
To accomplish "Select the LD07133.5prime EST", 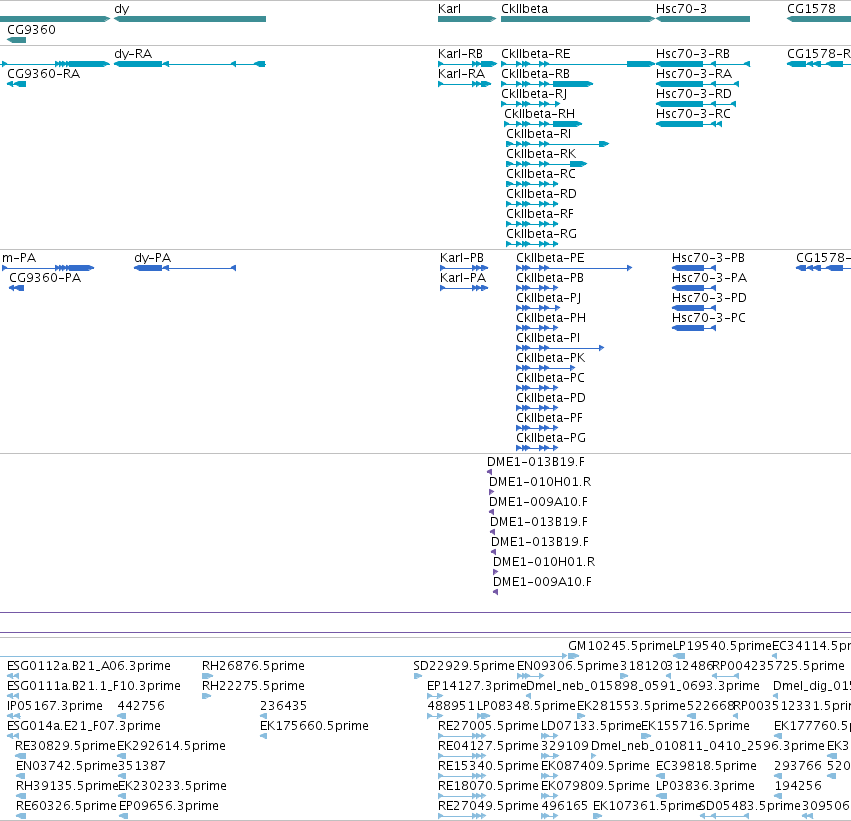I will tap(591, 726).
